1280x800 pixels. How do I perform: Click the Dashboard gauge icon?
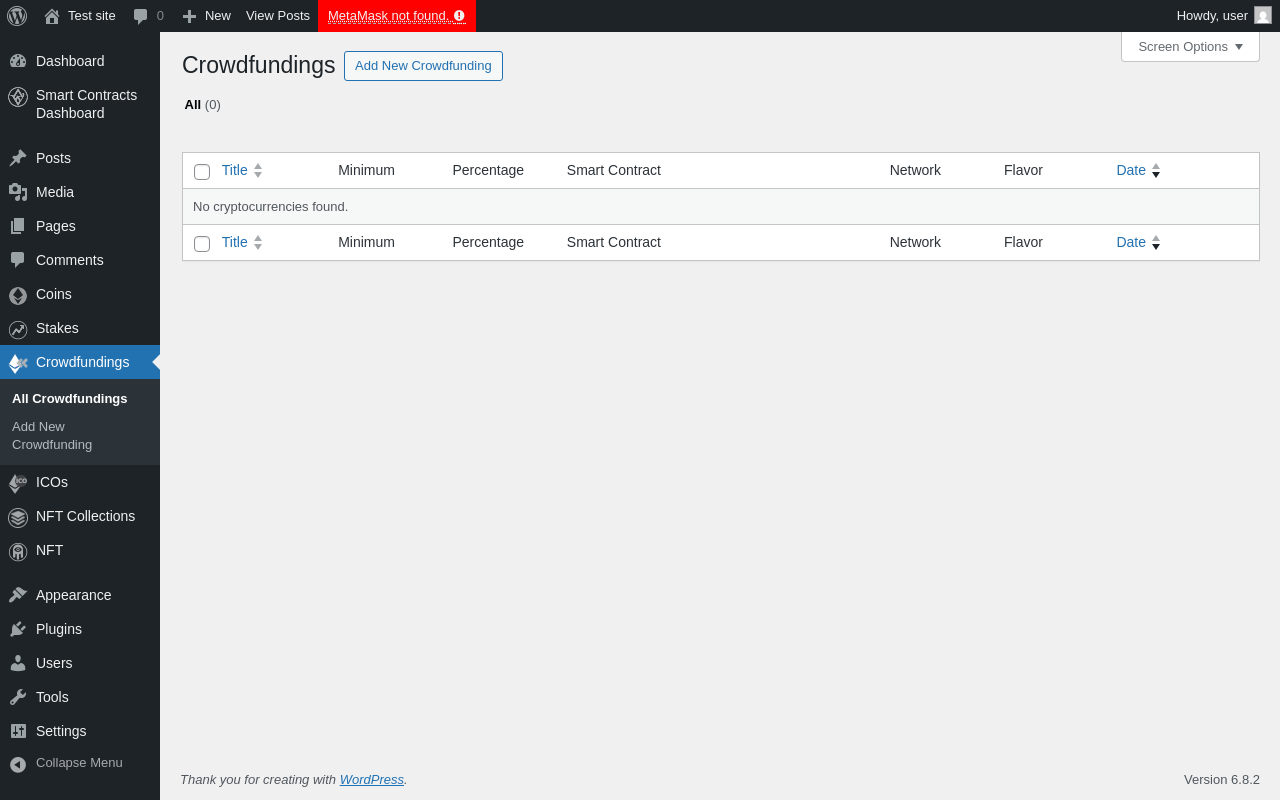coord(18,61)
